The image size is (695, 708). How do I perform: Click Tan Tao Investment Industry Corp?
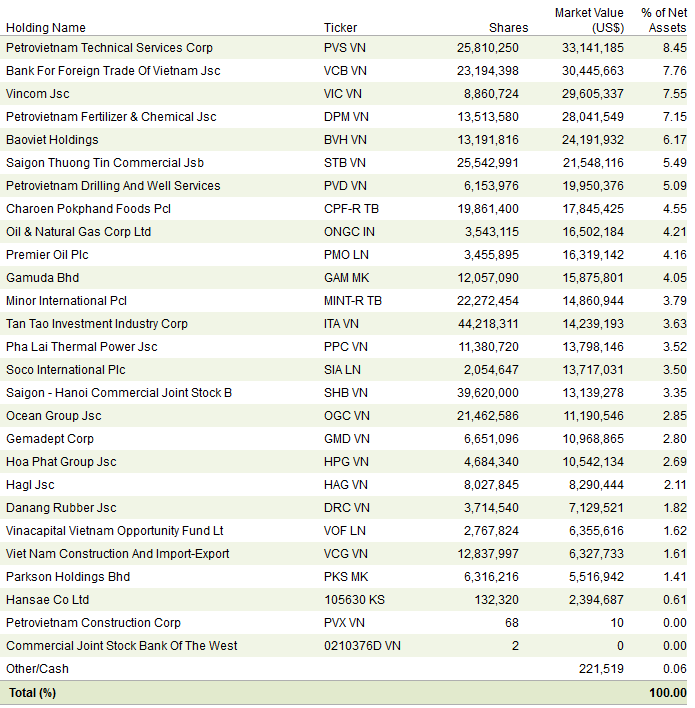tap(97, 324)
